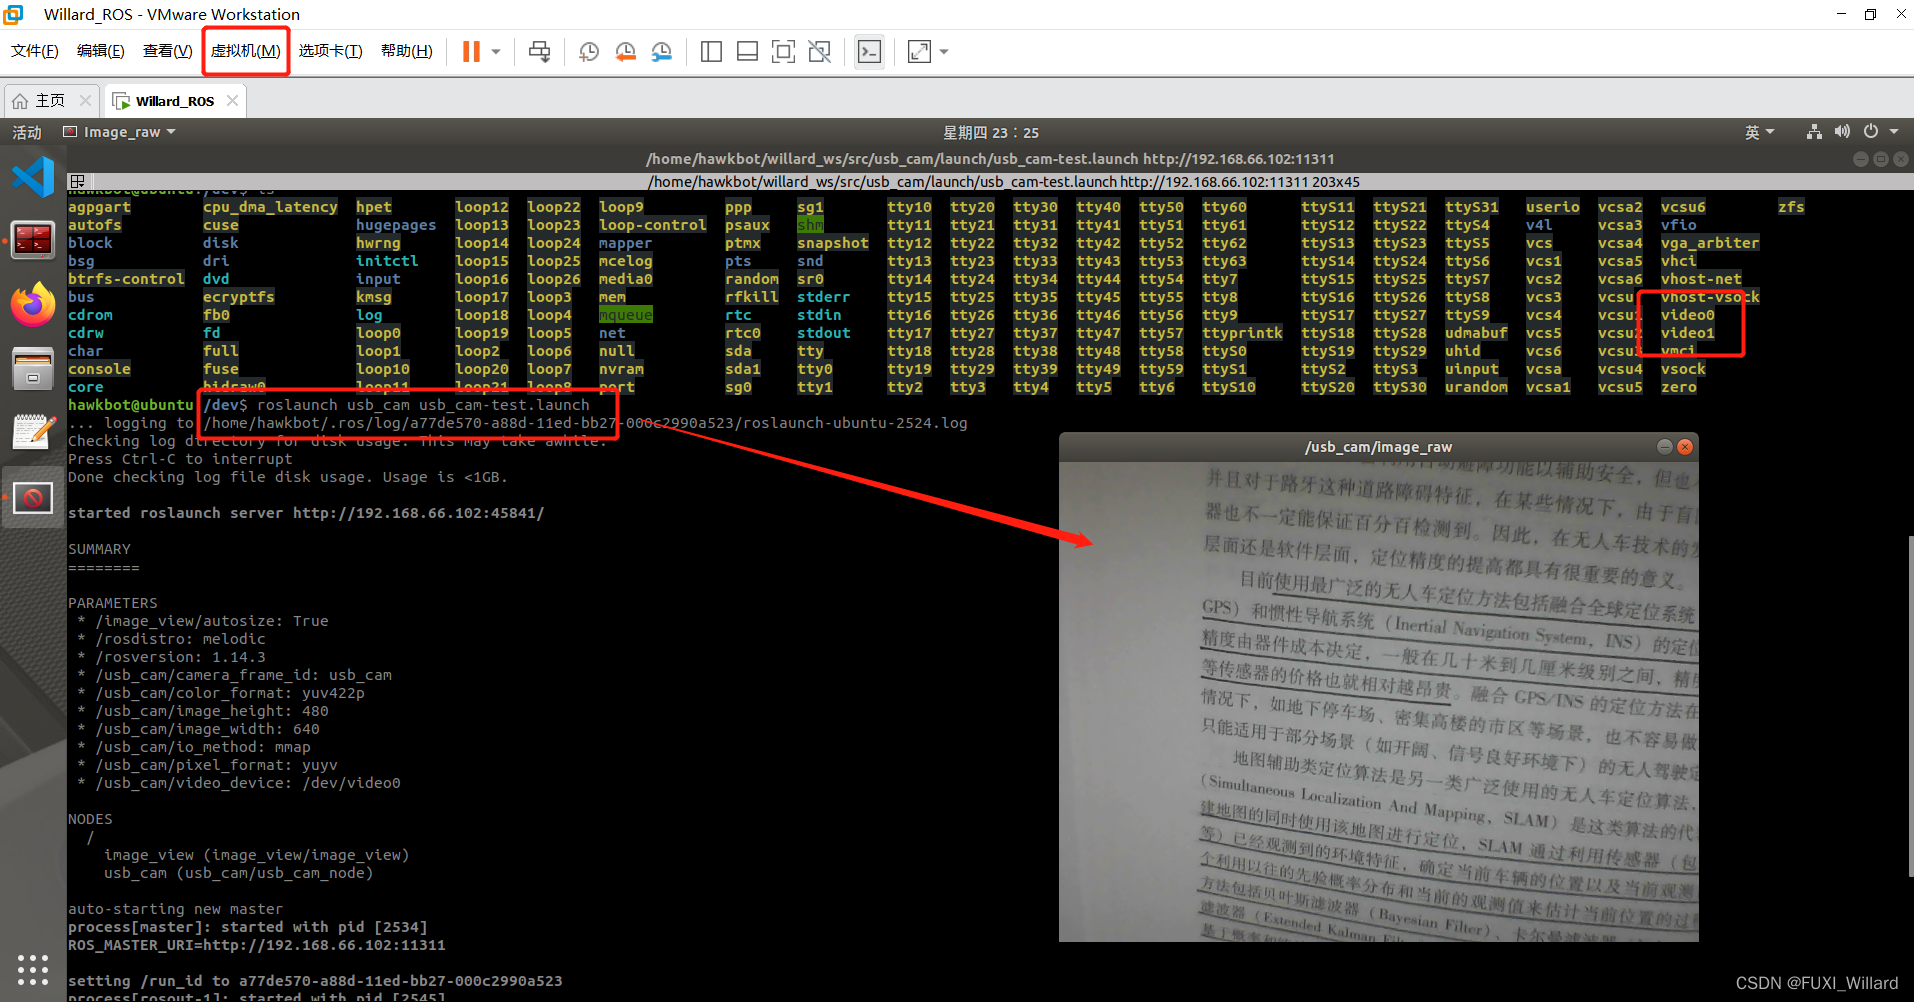Open the 选项卡(T) menu
1914x1002 pixels.
330,51
